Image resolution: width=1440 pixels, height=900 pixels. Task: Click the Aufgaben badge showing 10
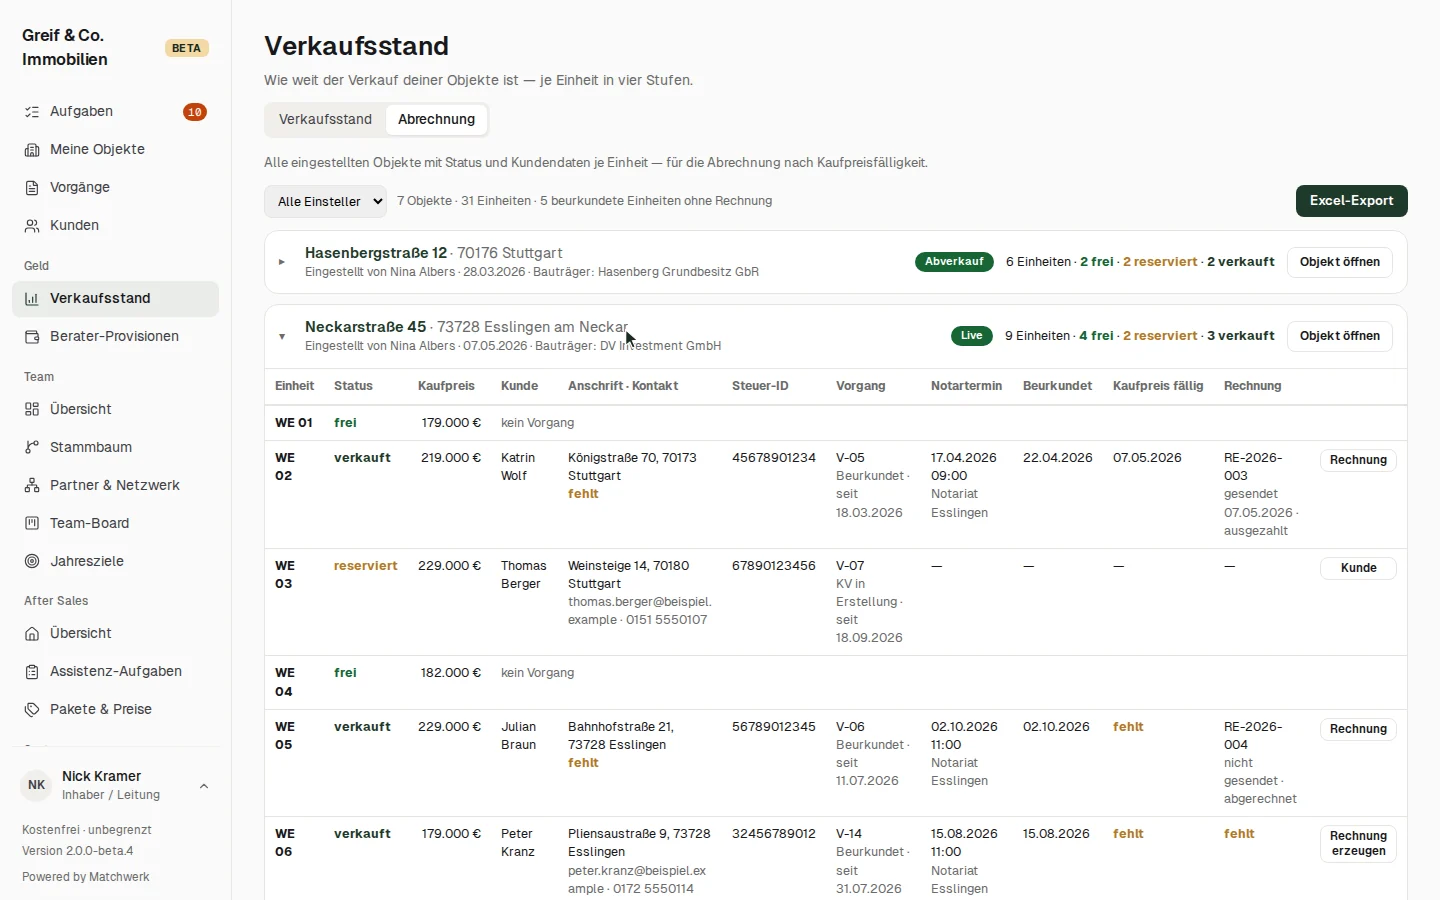pyautogui.click(x=195, y=112)
